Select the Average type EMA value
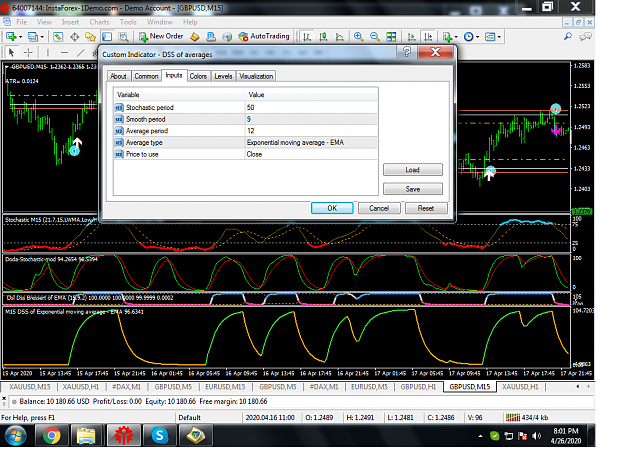The image size is (625, 469). [311, 143]
